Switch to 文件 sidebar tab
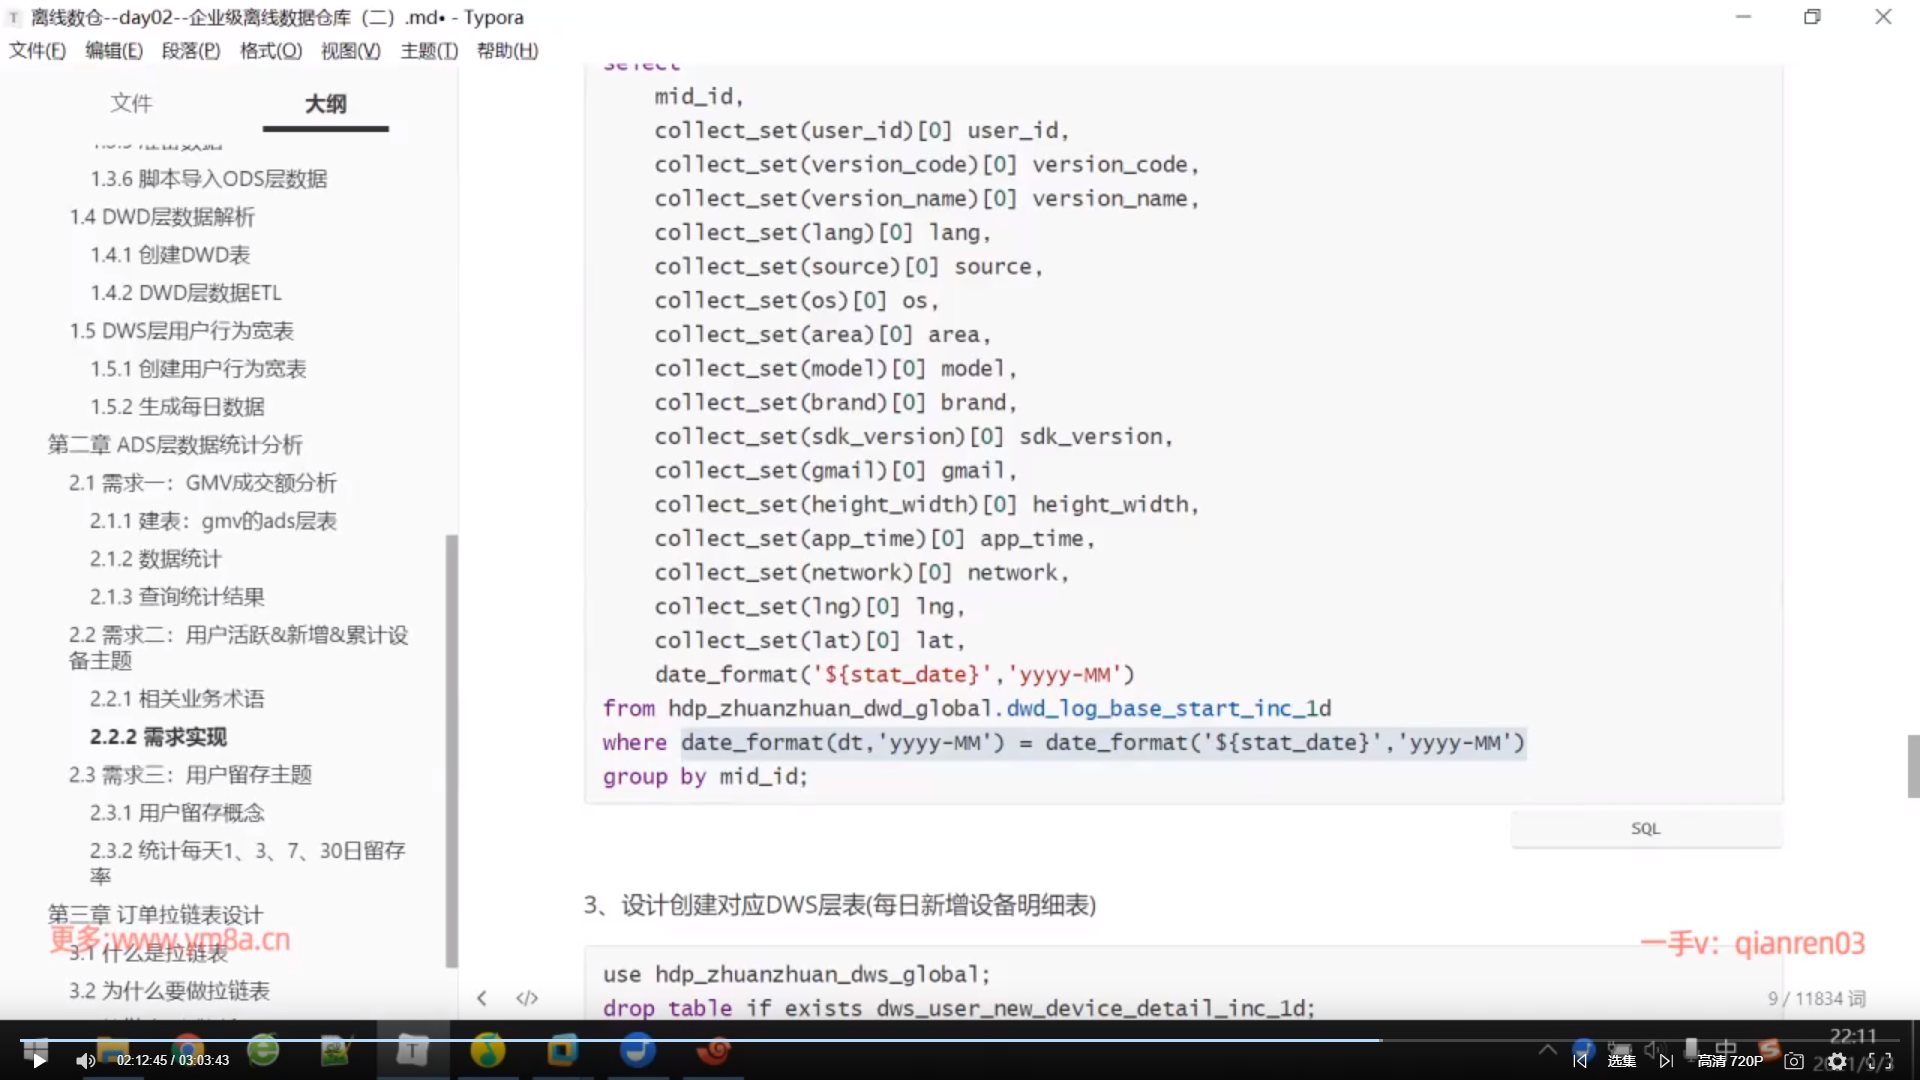The image size is (1920, 1080). pyautogui.click(x=131, y=103)
